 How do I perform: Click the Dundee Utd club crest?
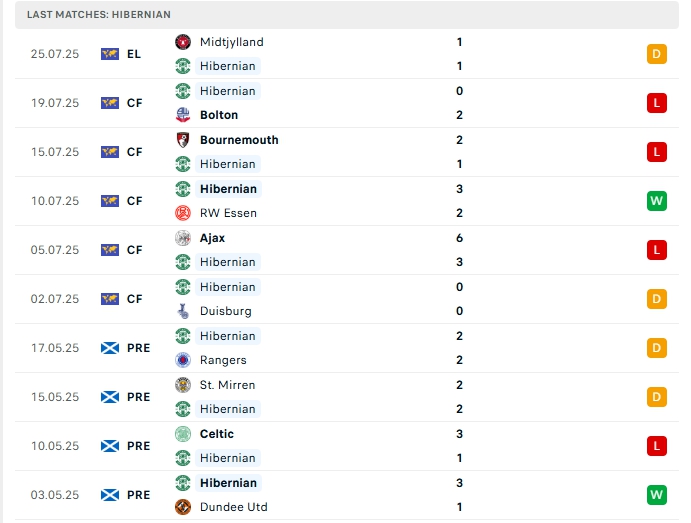183,507
